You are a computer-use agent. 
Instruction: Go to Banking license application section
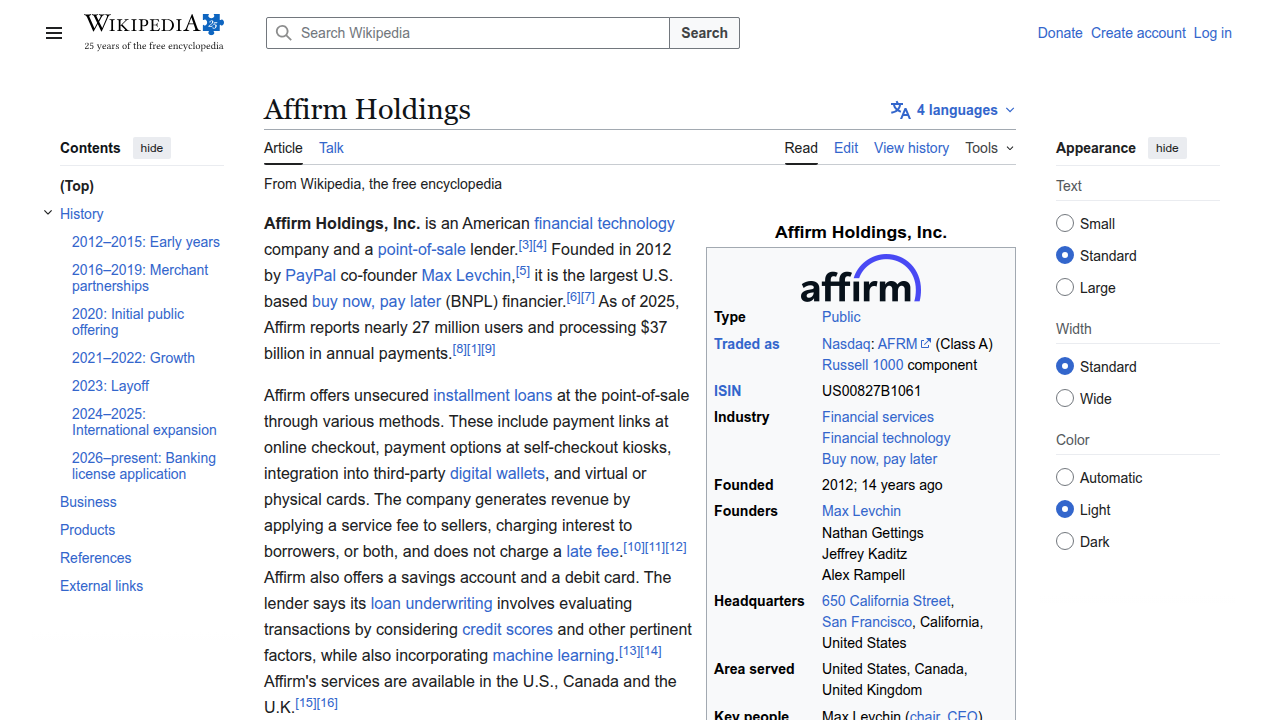(x=144, y=466)
